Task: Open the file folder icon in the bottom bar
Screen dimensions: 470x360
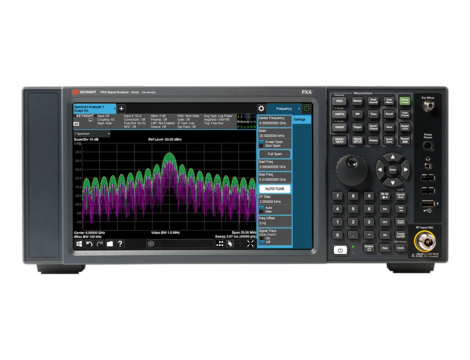Action: pyautogui.click(x=110, y=244)
